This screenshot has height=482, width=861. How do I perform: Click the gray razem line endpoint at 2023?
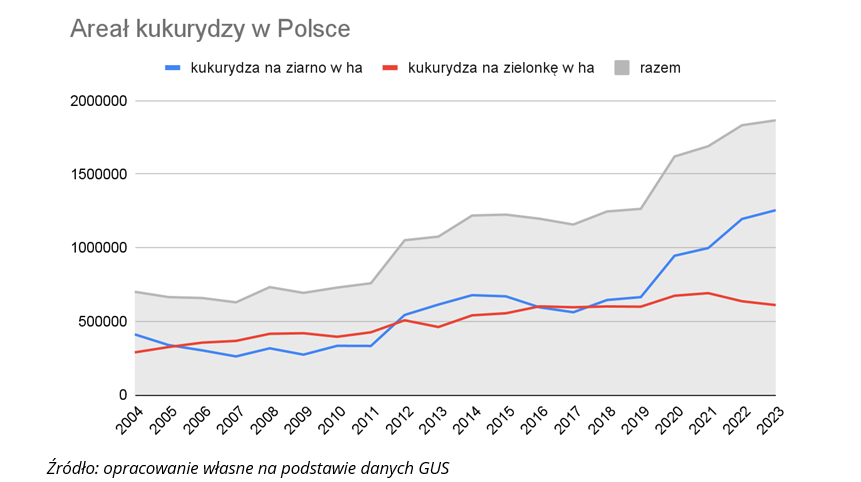(x=775, y=120)
